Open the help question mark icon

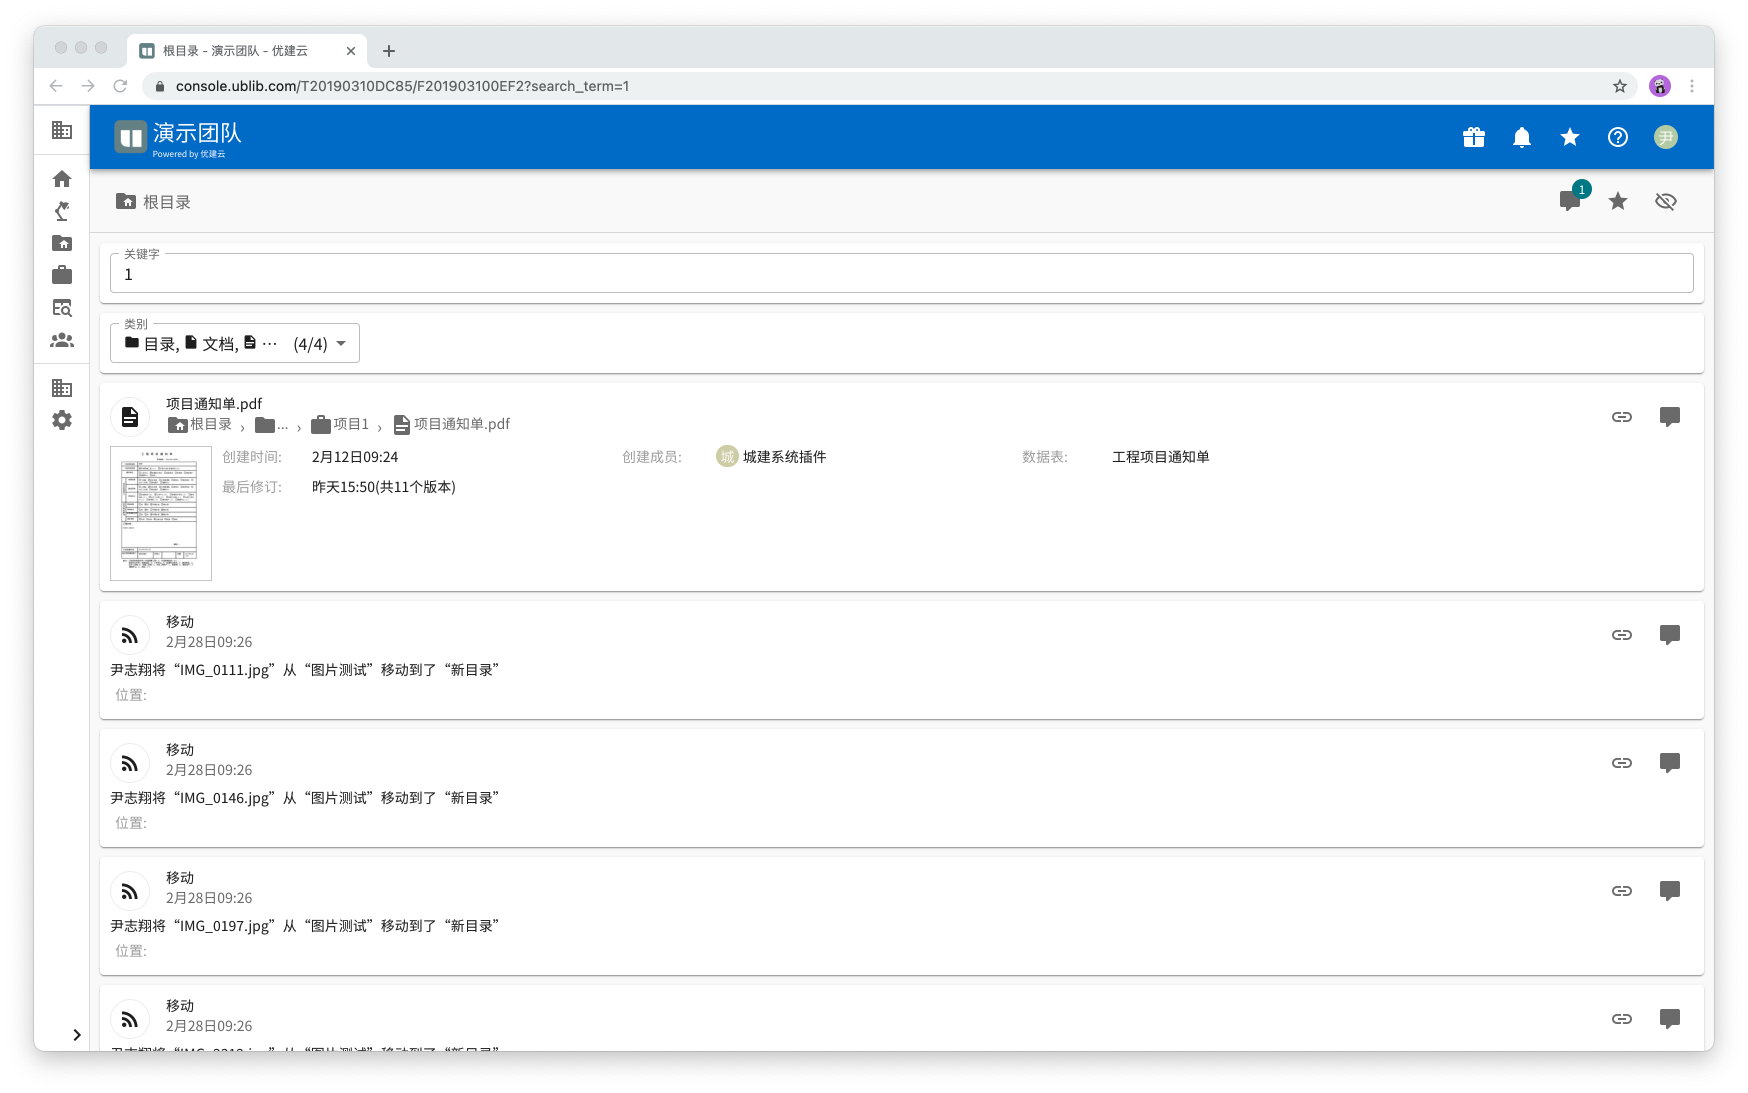click(1617, 138)
